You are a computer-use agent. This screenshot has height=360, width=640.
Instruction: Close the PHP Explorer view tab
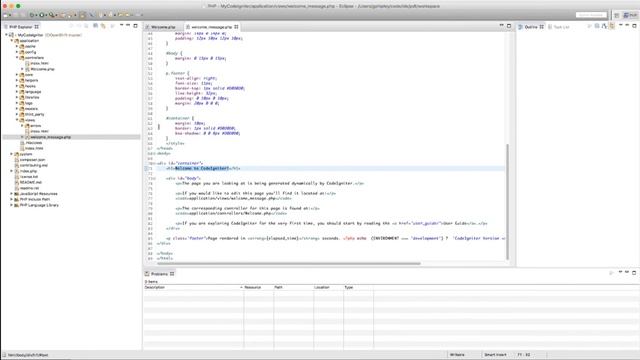(37, 27)
